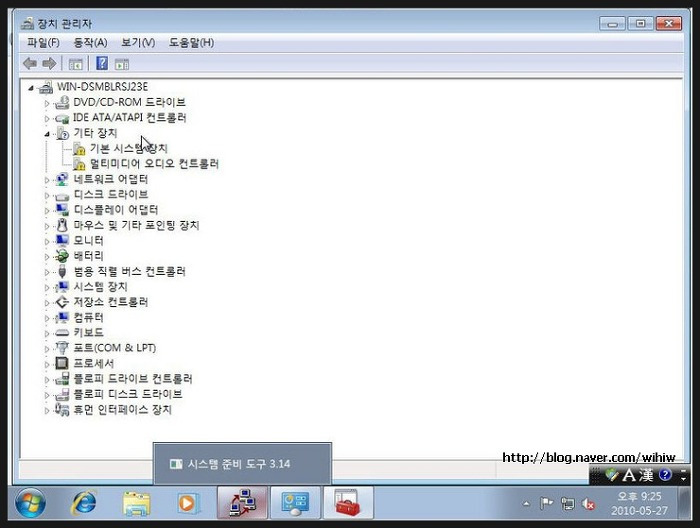Open Windows Explorer folder on taskbar
700x528 pixels.
(x=136, y=503)
